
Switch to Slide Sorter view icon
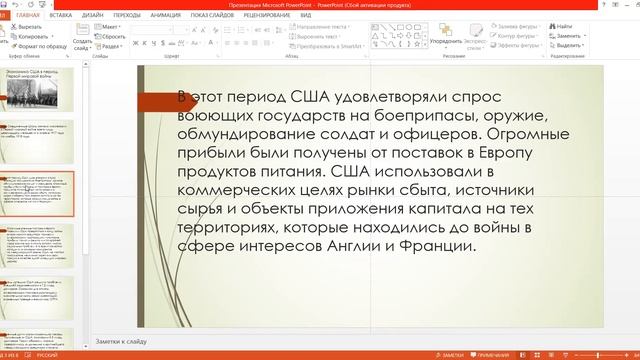tap(537, 355)
